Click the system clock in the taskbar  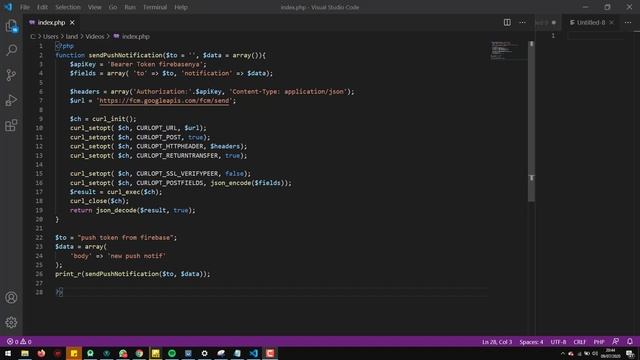[611, 353]
